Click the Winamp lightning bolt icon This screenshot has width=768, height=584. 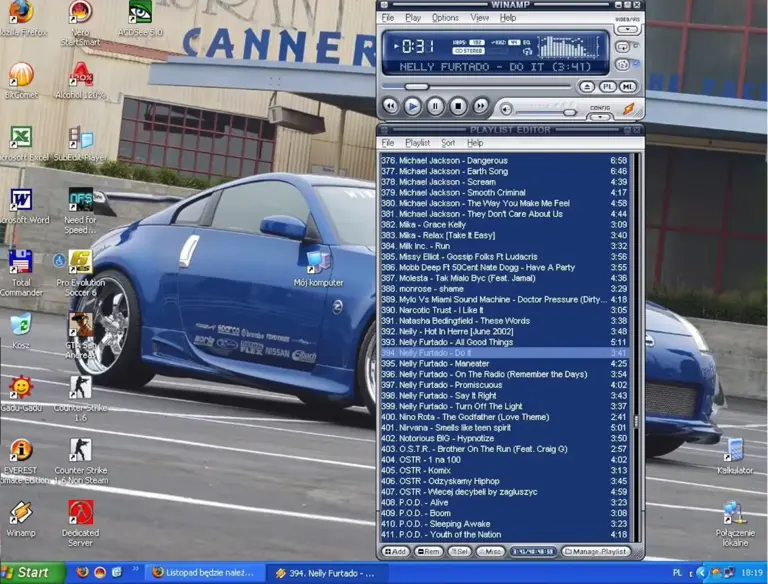point(629,109)
